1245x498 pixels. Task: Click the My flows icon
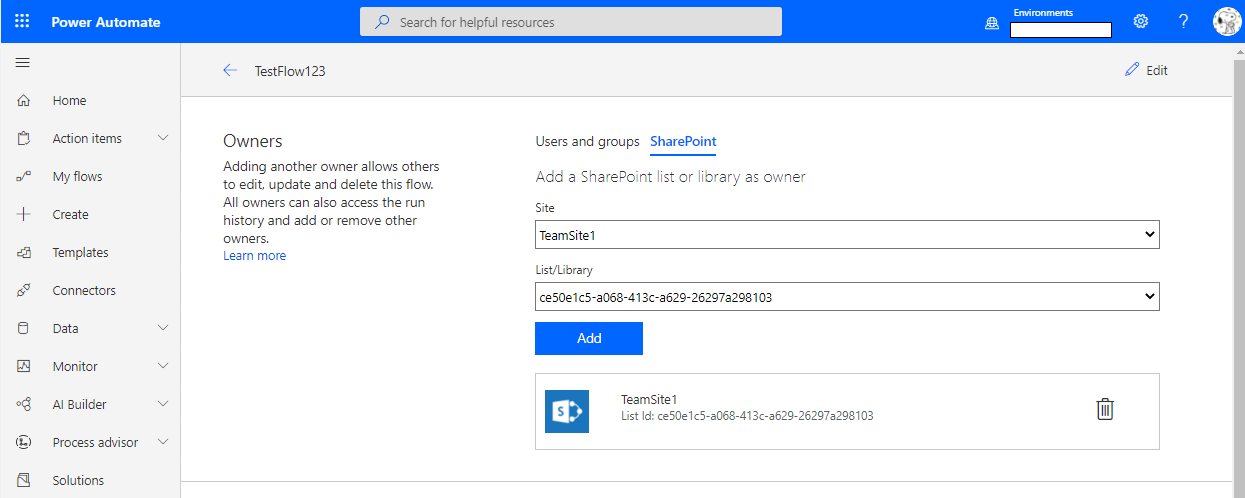coord(24,176)
